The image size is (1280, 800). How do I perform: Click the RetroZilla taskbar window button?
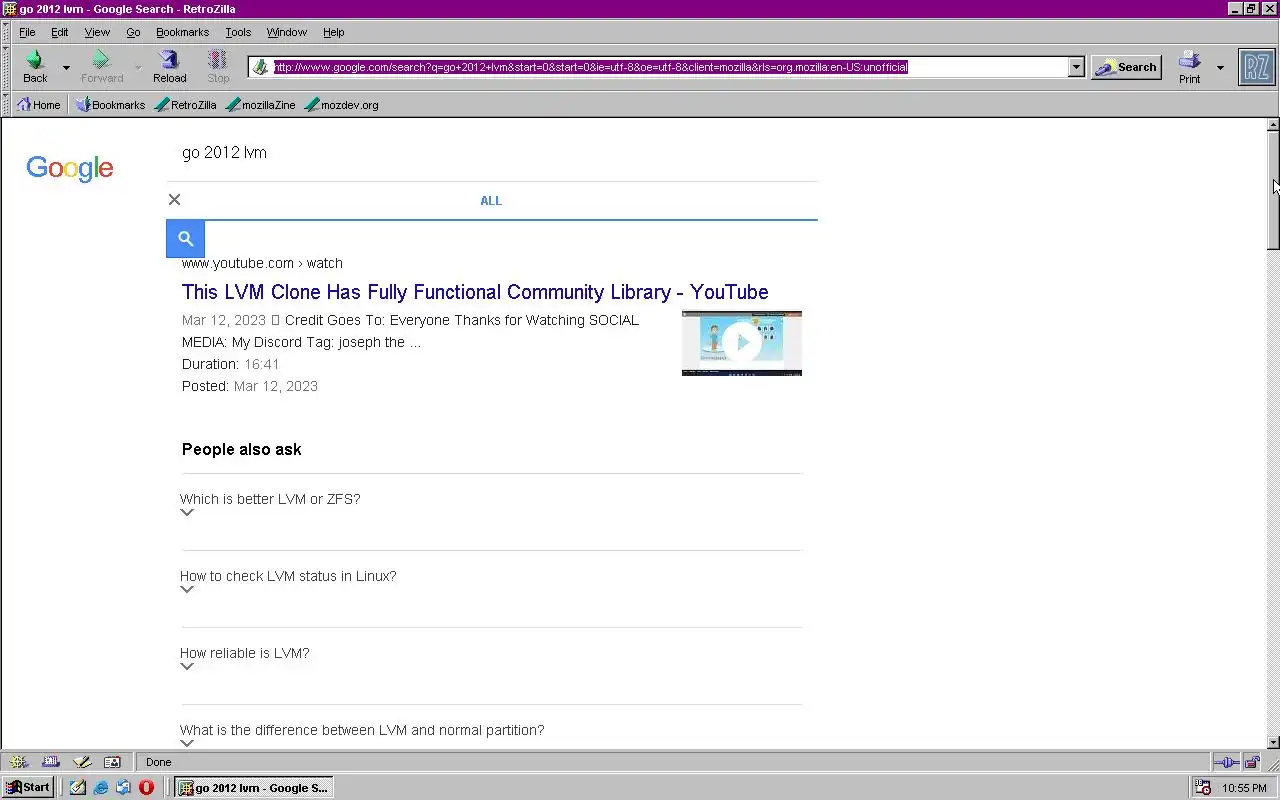click(253, 787)
